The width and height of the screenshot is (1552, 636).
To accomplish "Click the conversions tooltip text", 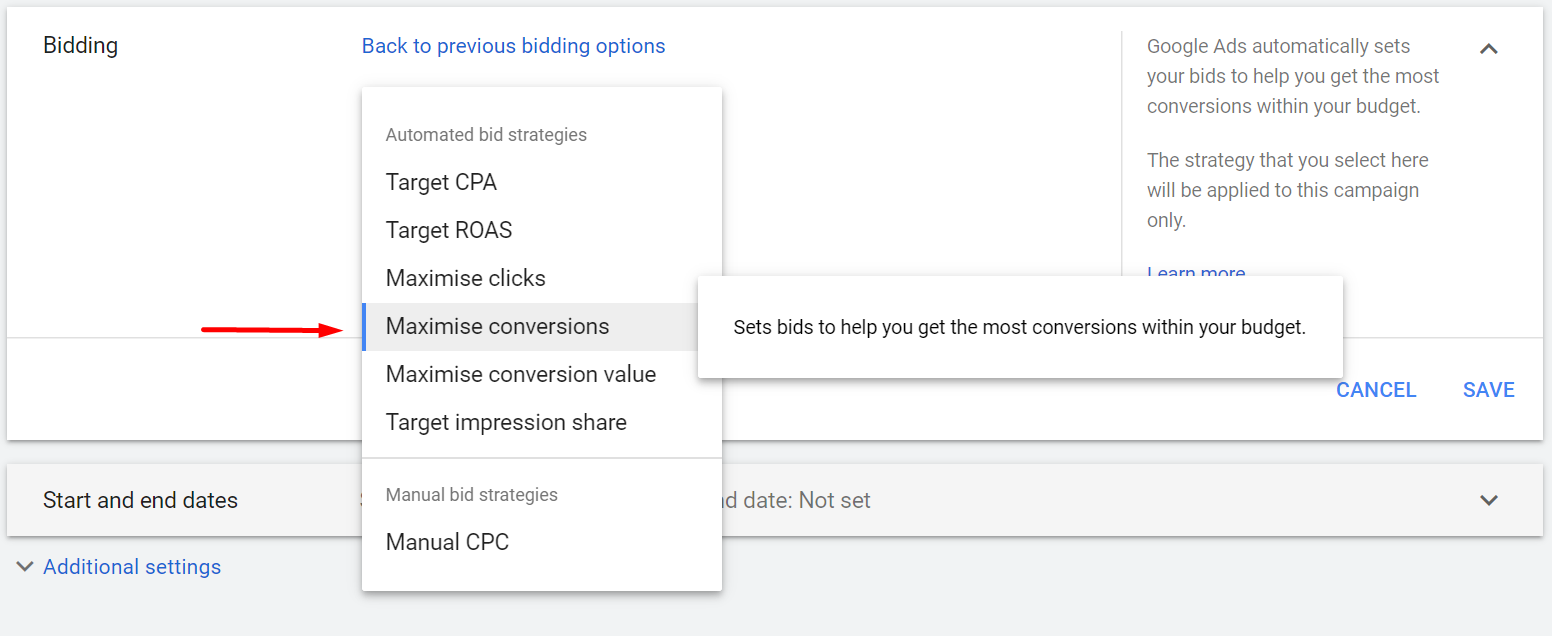I will click(1020, 327).
